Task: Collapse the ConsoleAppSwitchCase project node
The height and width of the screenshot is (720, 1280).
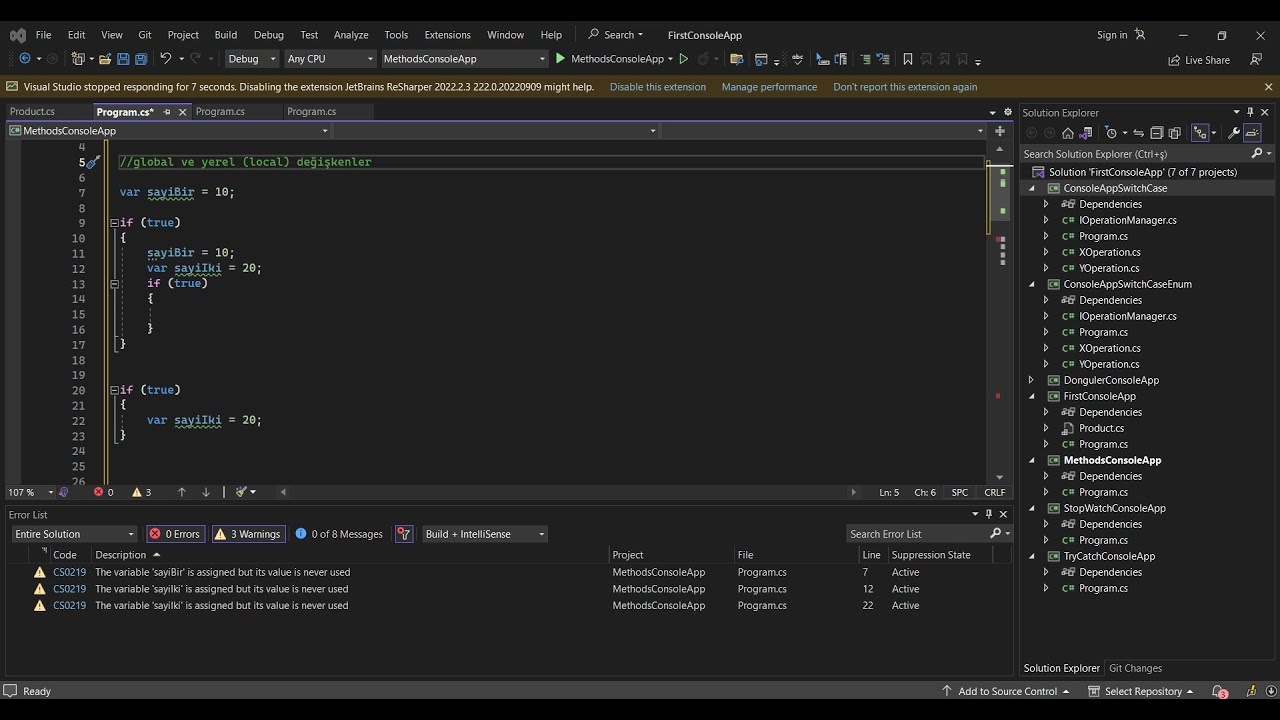Action: coord(1032,188)
